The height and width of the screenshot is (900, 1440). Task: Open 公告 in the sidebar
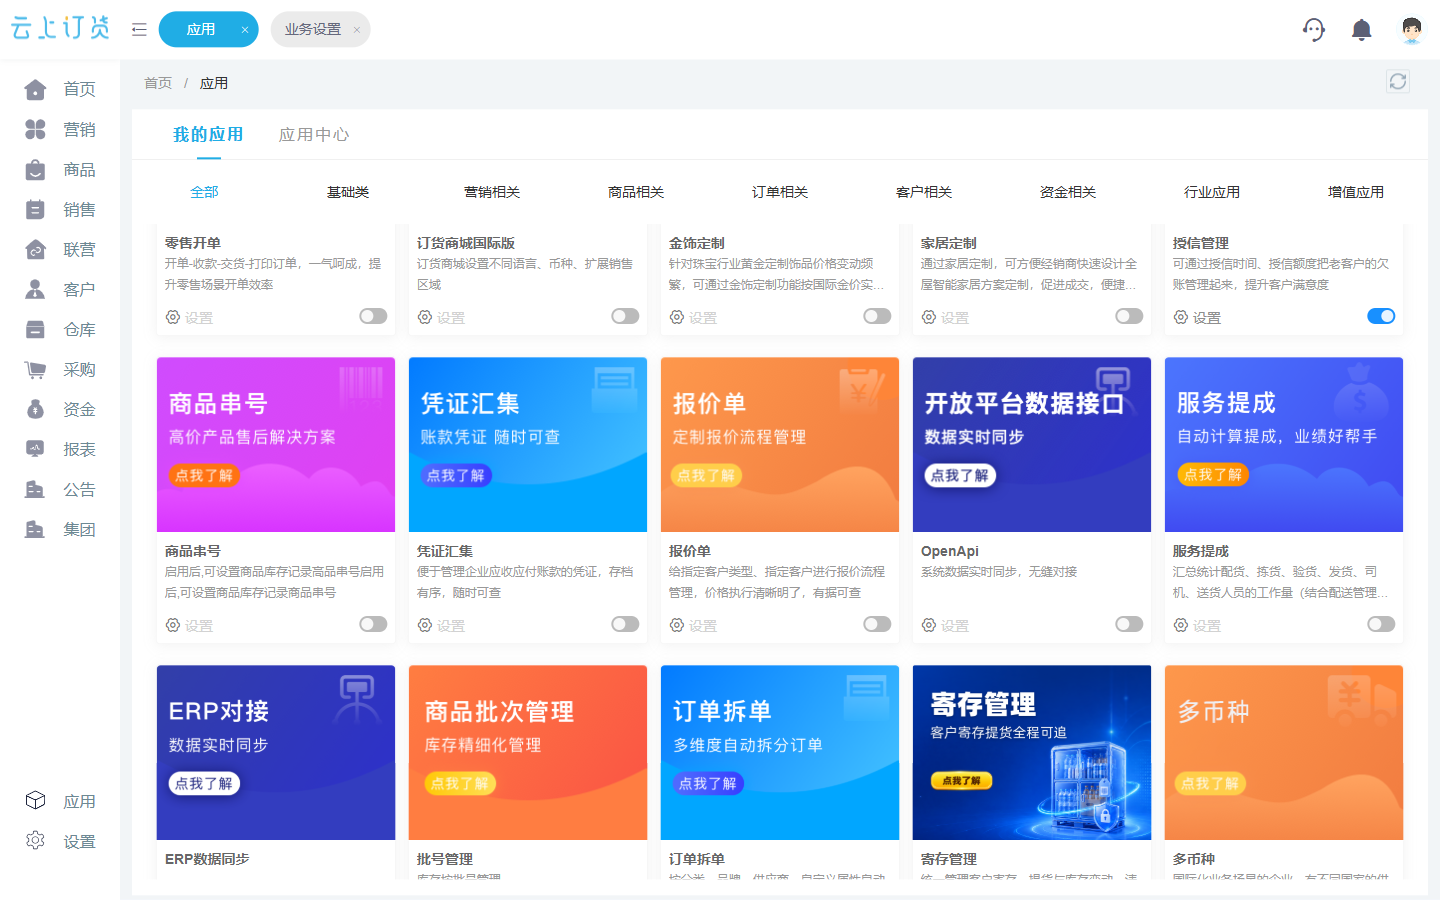coord(60,490)
